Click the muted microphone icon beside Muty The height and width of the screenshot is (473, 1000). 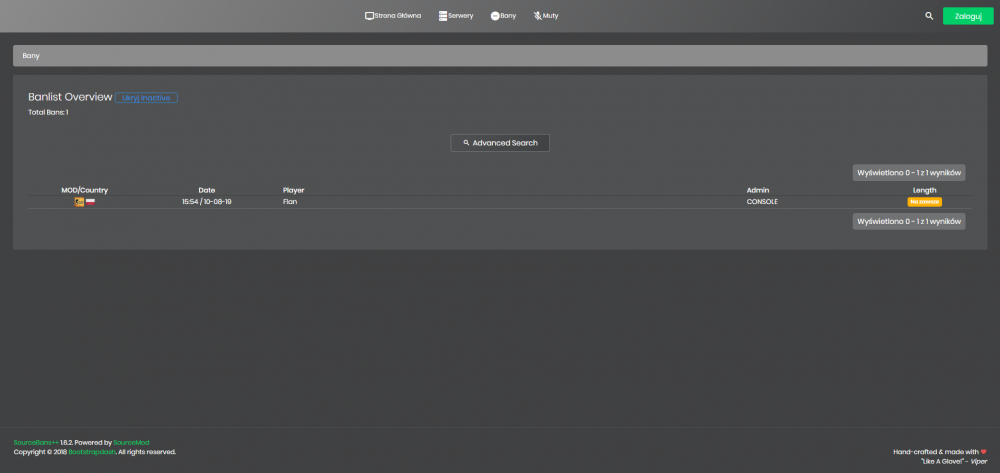(x=538, y=16)
